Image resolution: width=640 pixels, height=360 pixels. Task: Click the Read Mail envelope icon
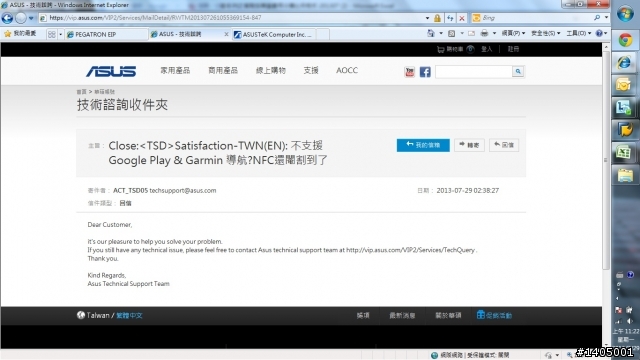[x=471, y=33]
